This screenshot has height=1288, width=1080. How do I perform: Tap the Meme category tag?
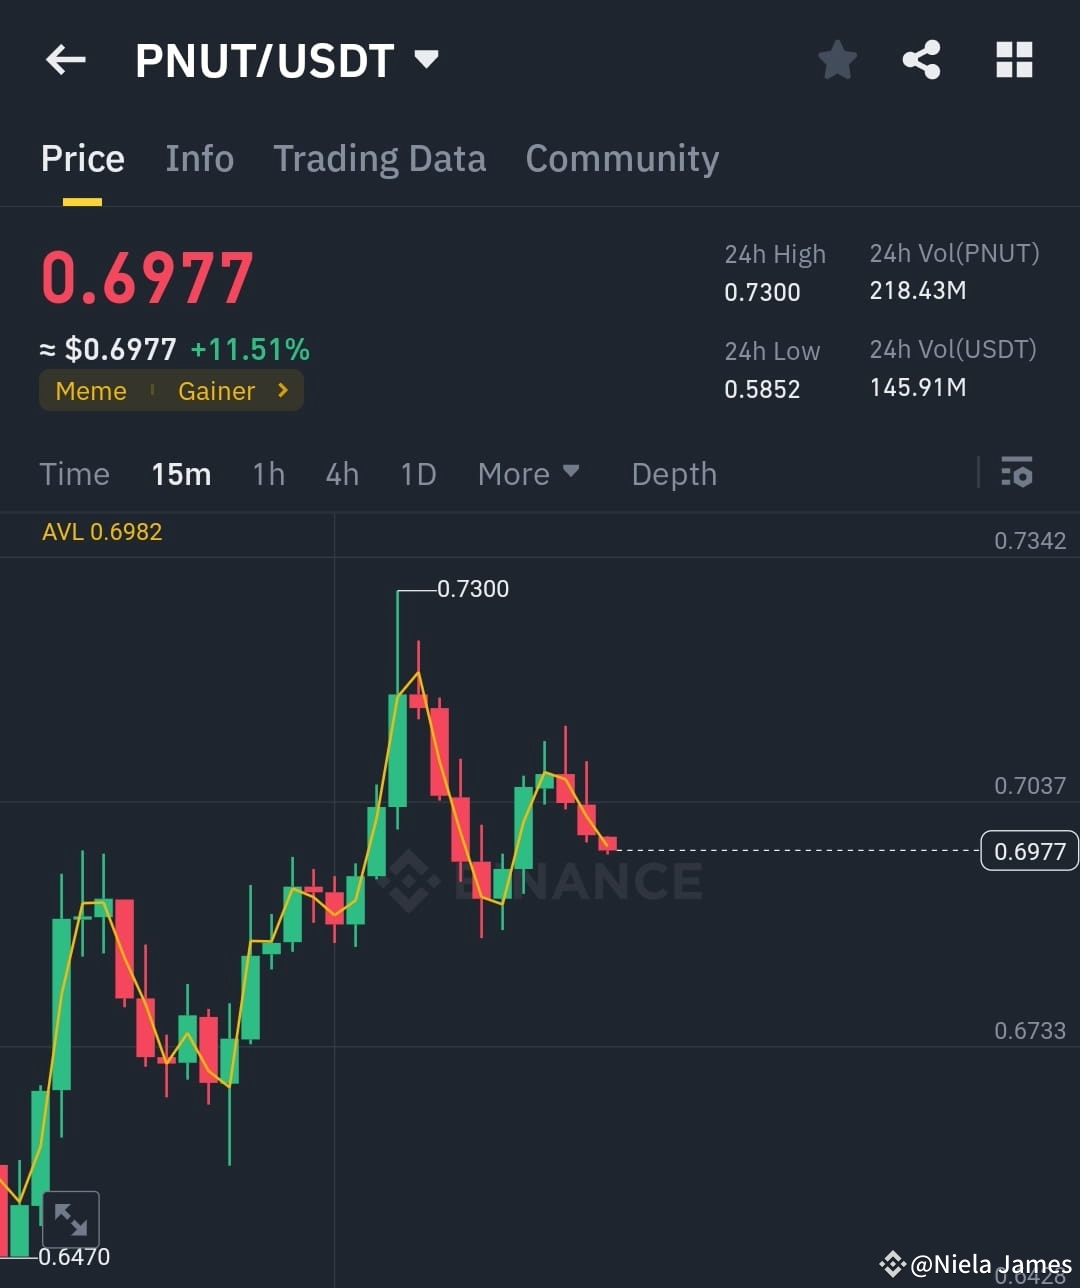(x=90, y=391)
